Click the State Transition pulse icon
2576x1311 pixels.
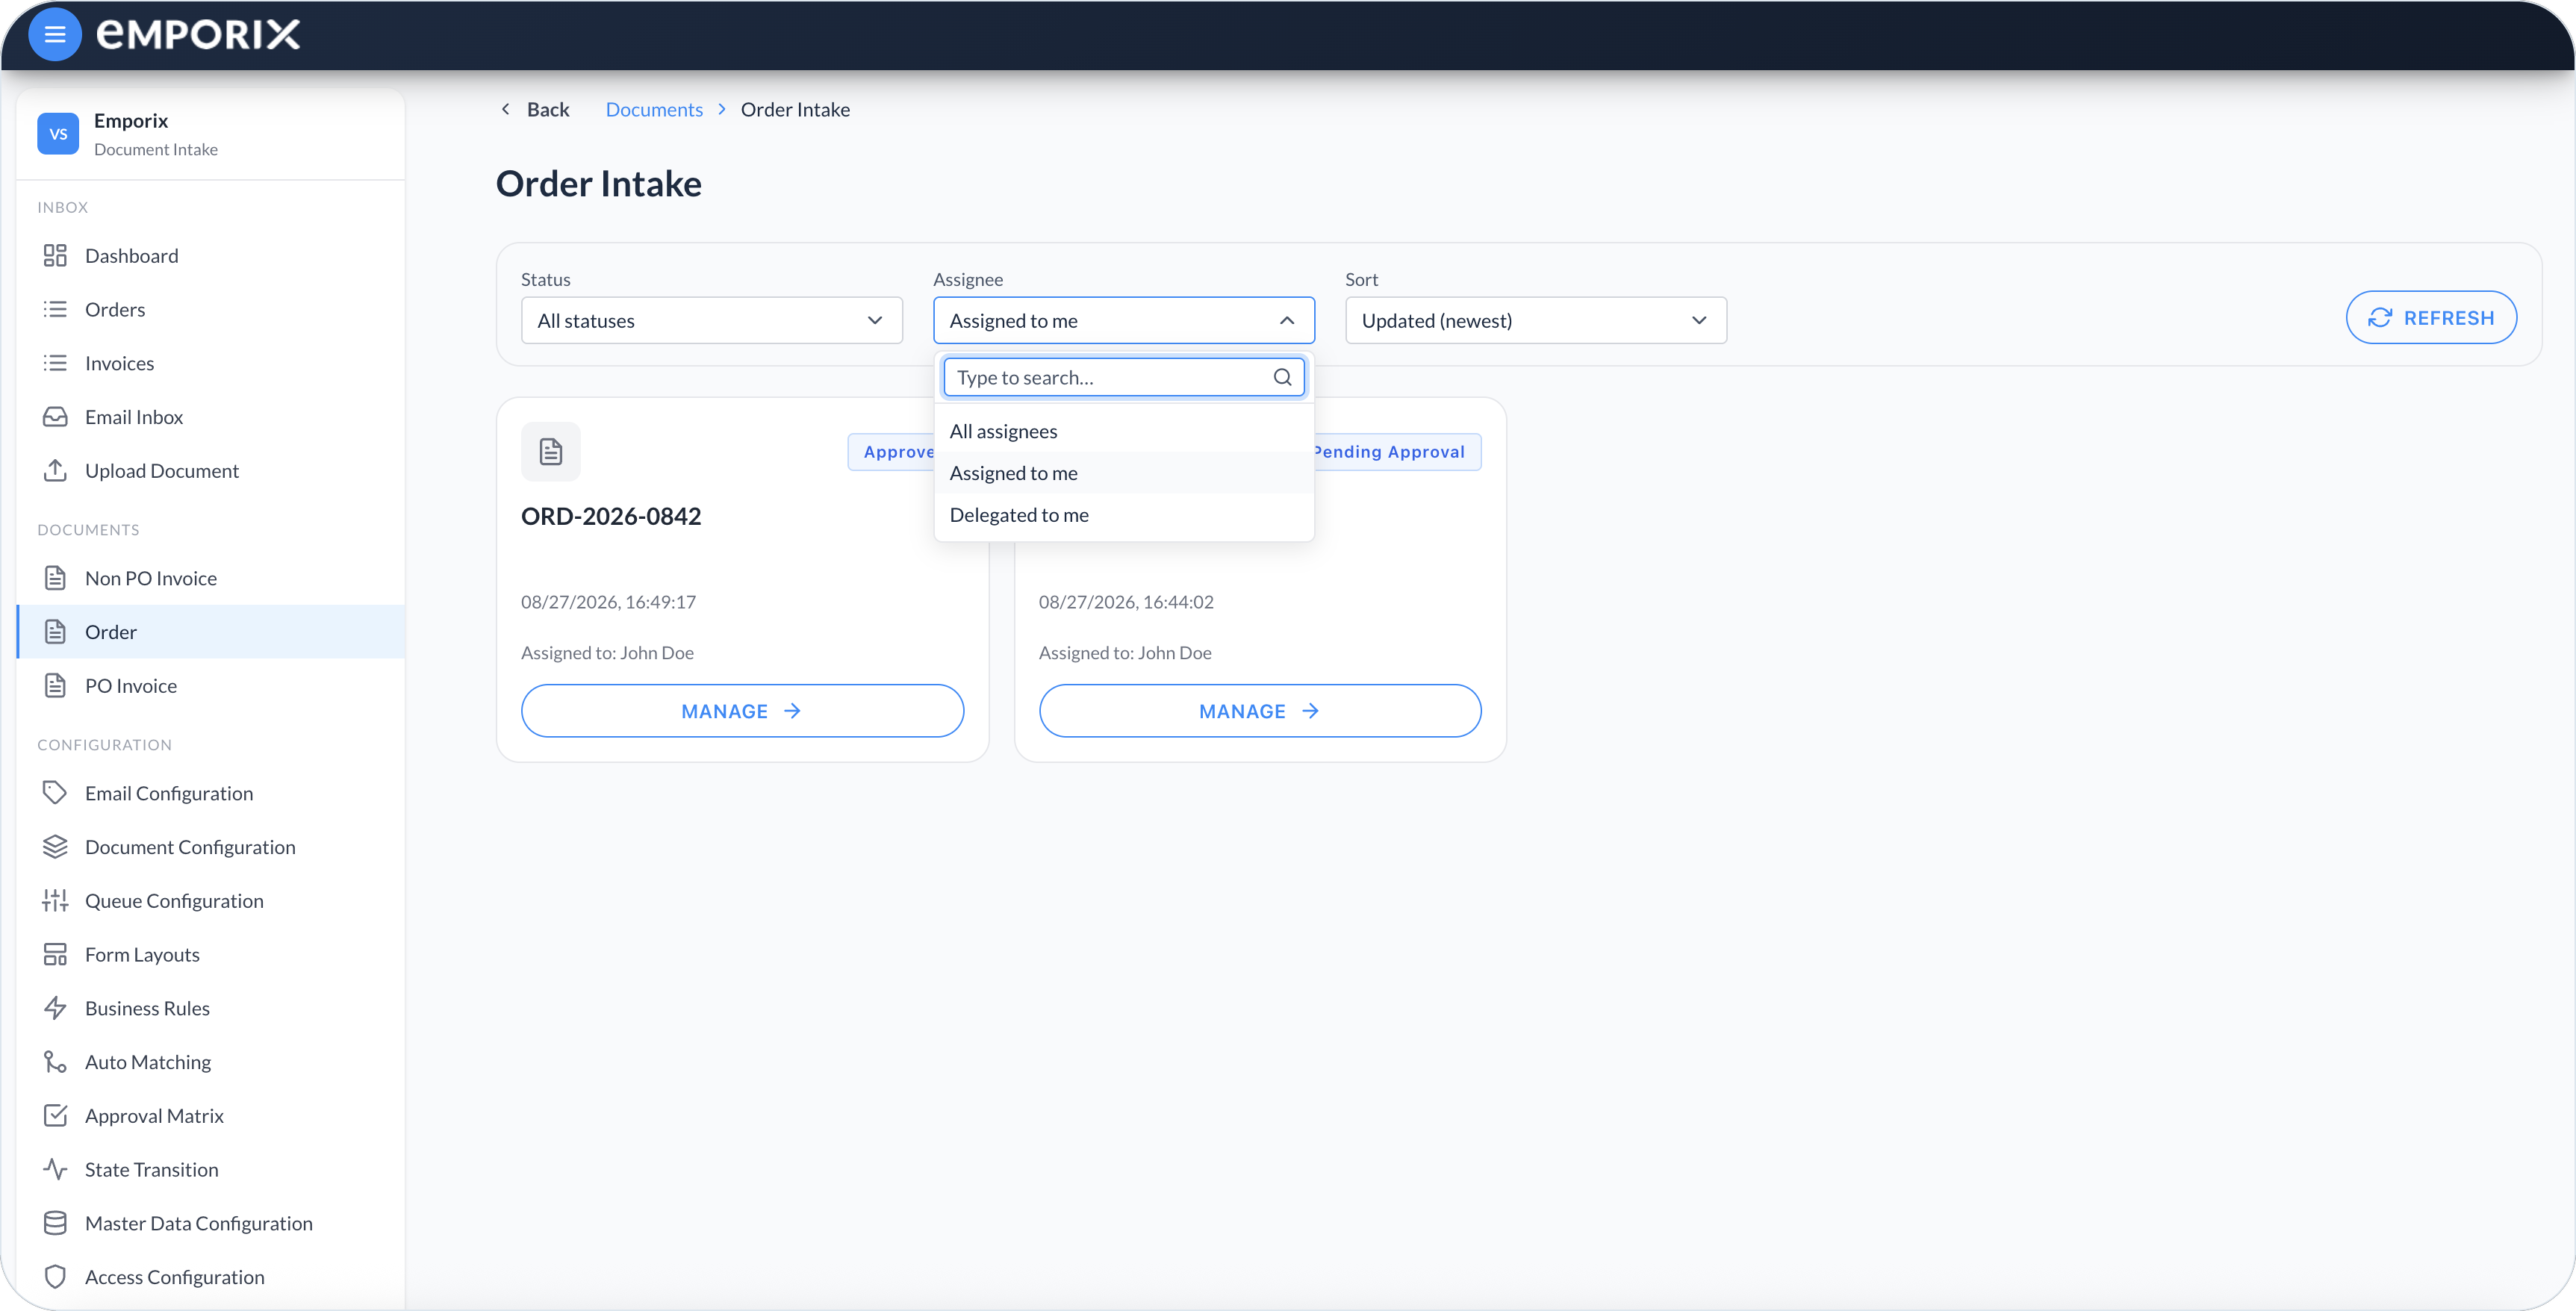[55, 1170]
